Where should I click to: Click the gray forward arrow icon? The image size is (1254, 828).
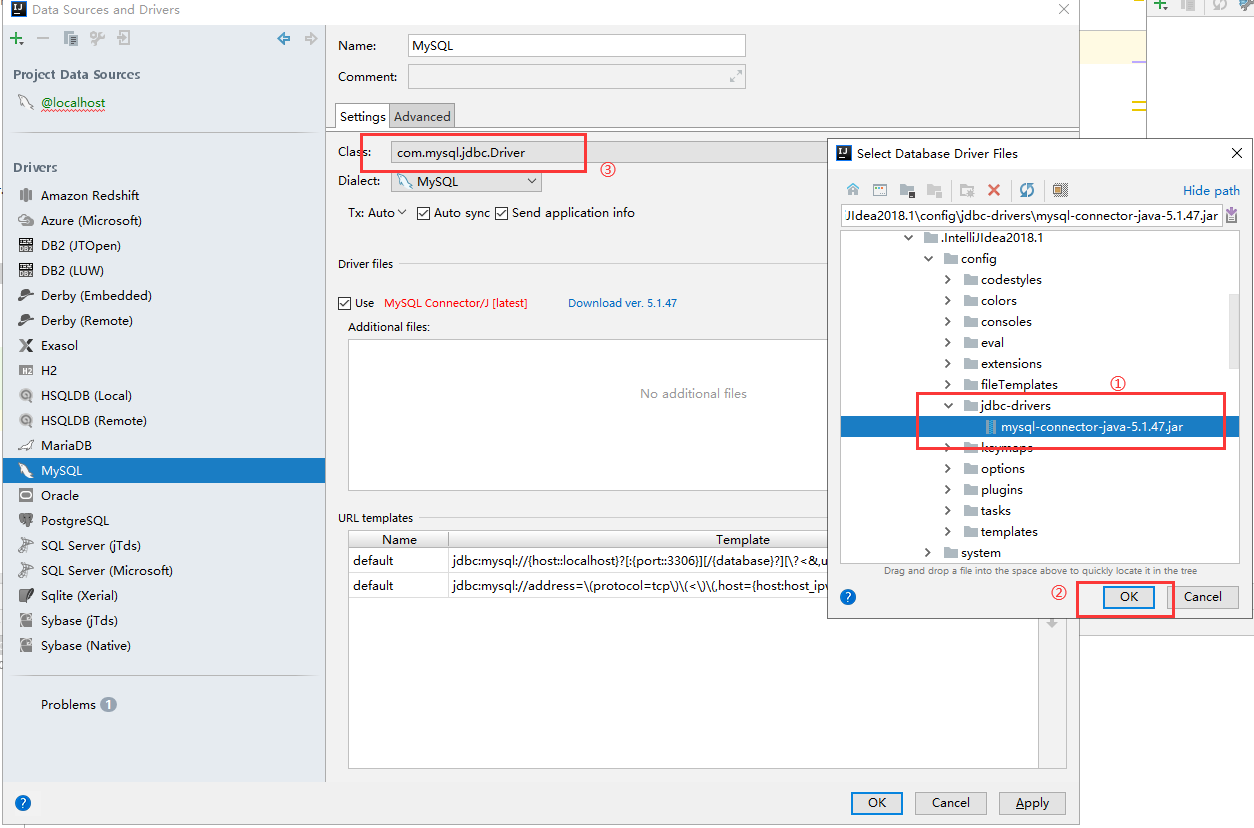[311, 38]
